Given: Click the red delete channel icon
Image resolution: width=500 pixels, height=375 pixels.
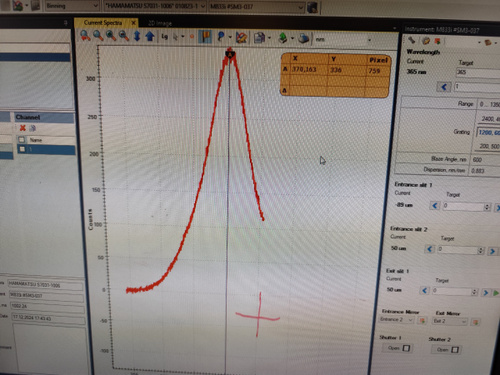Looking at the screenshot, I should 23,128.
